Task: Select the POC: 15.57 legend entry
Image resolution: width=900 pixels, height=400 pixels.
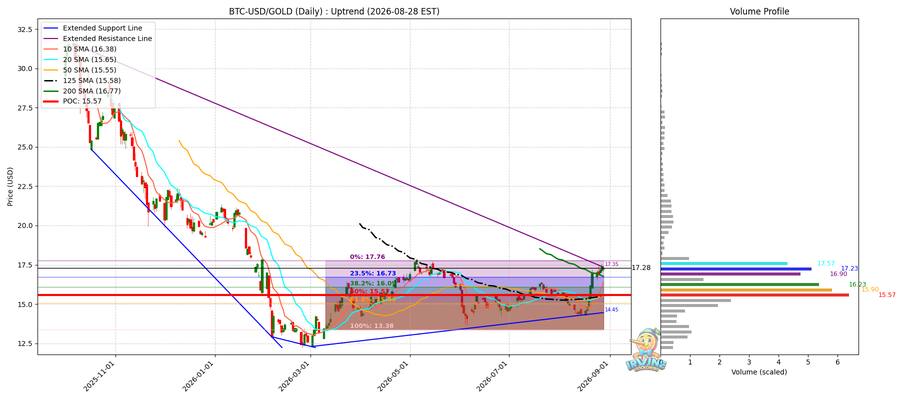Action: tap(72, 101)
